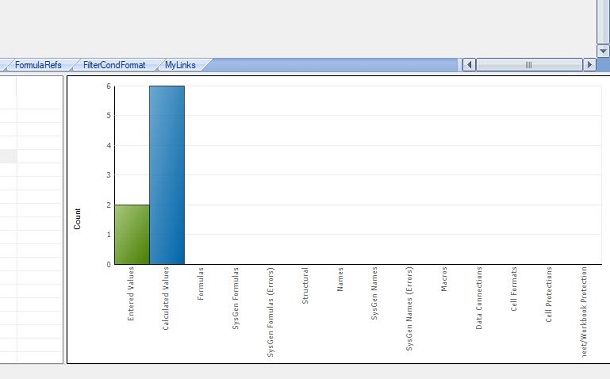Click the horizontal scrollbar right arrow
Viewport: 610px width, 379px height.
[590, 65]
